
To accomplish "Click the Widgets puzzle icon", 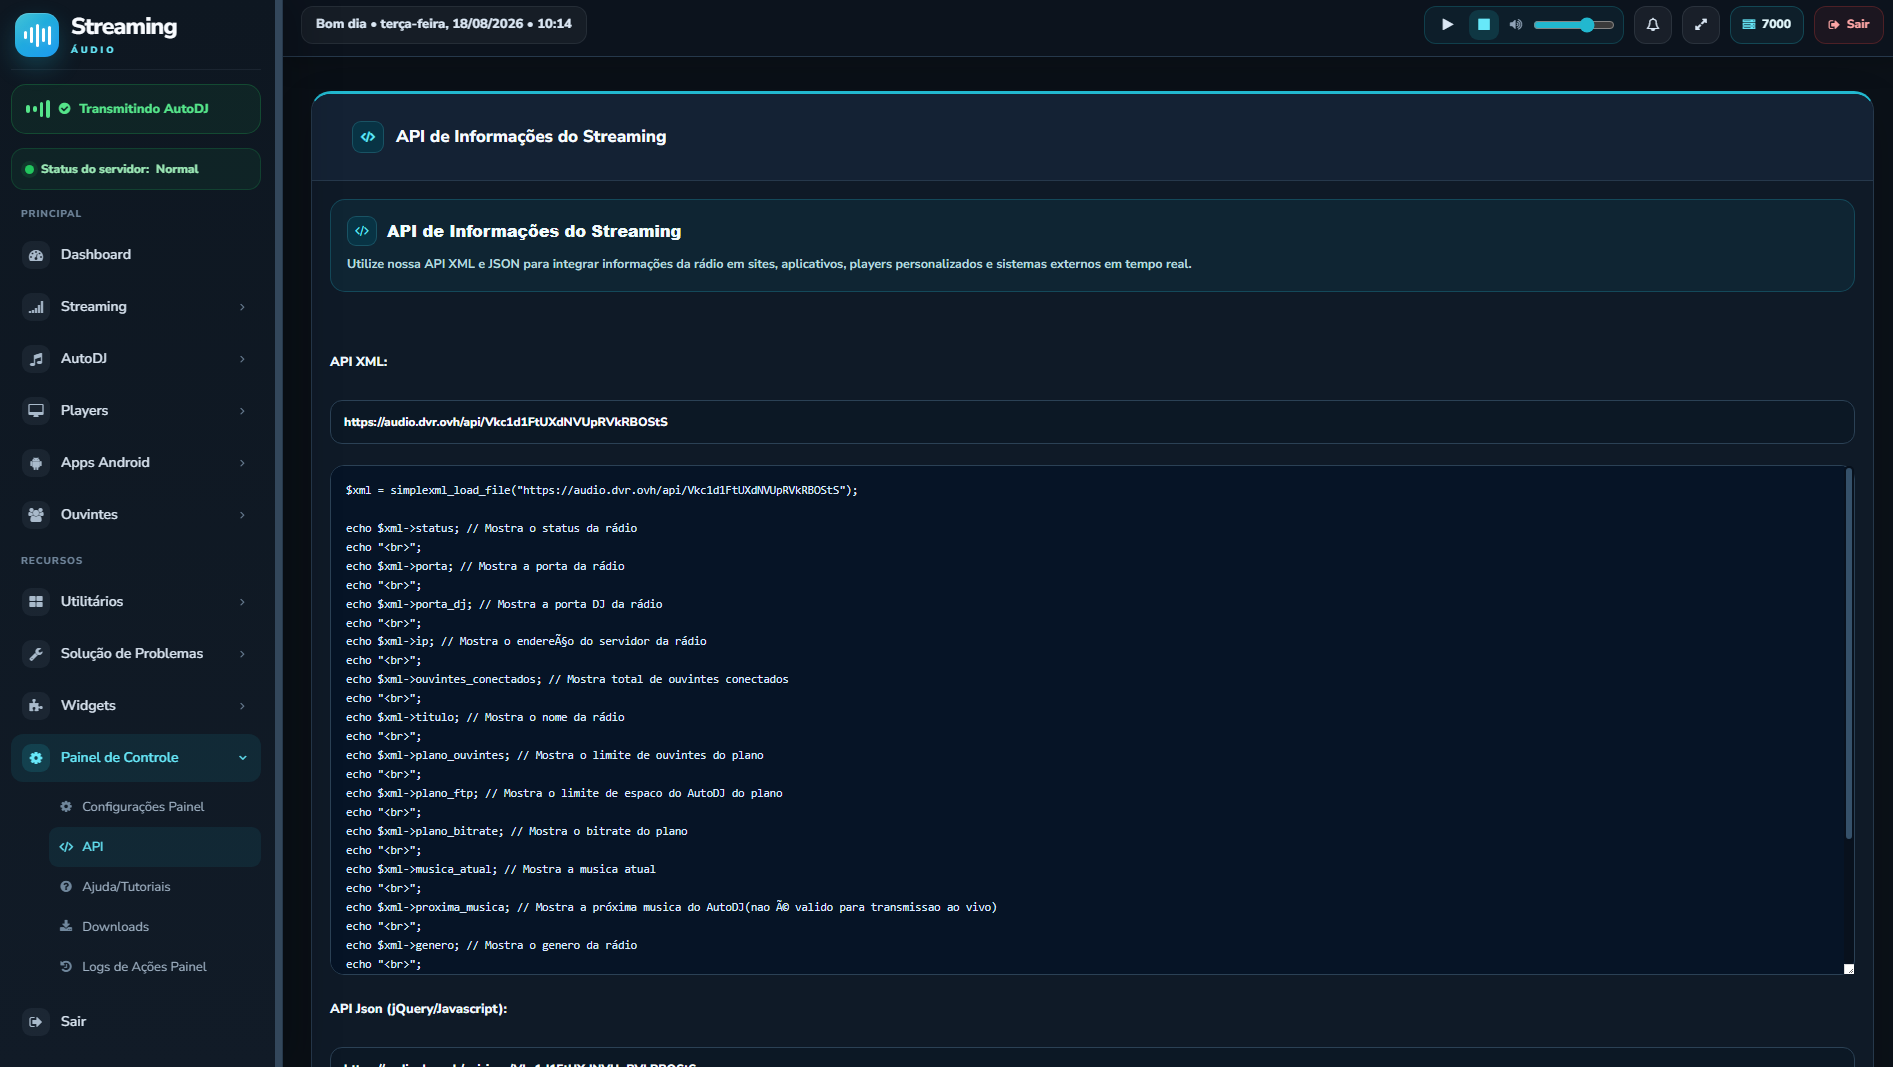I will click(36, 706).
